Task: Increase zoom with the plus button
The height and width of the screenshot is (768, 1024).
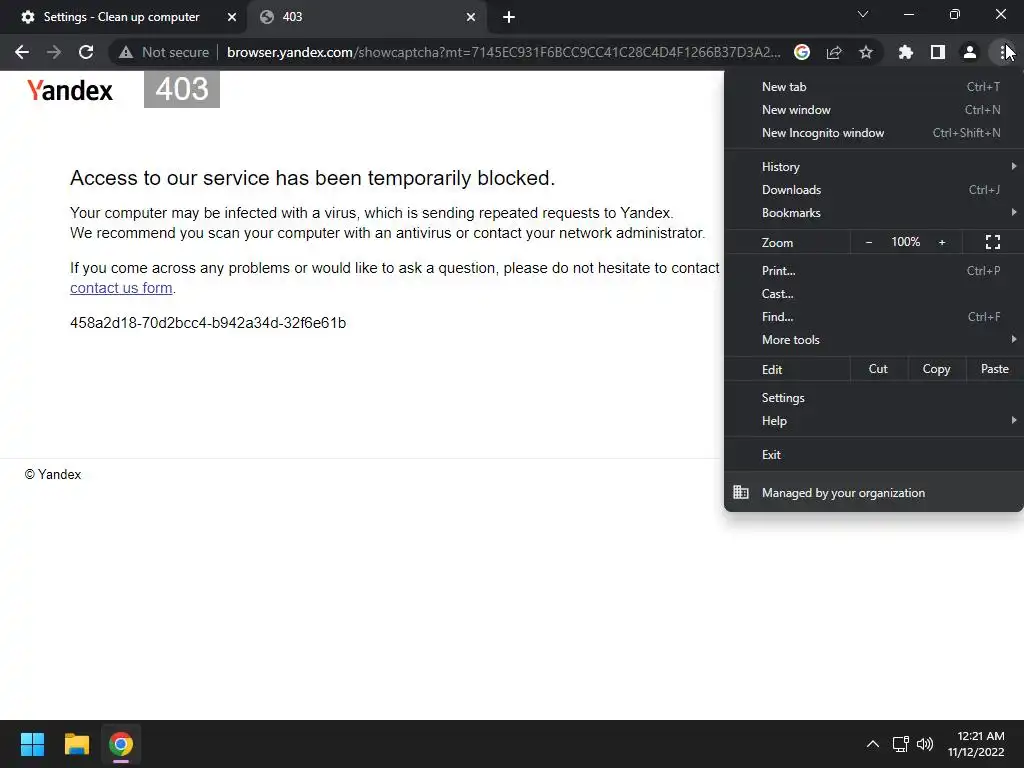Action: click(942, 242)
